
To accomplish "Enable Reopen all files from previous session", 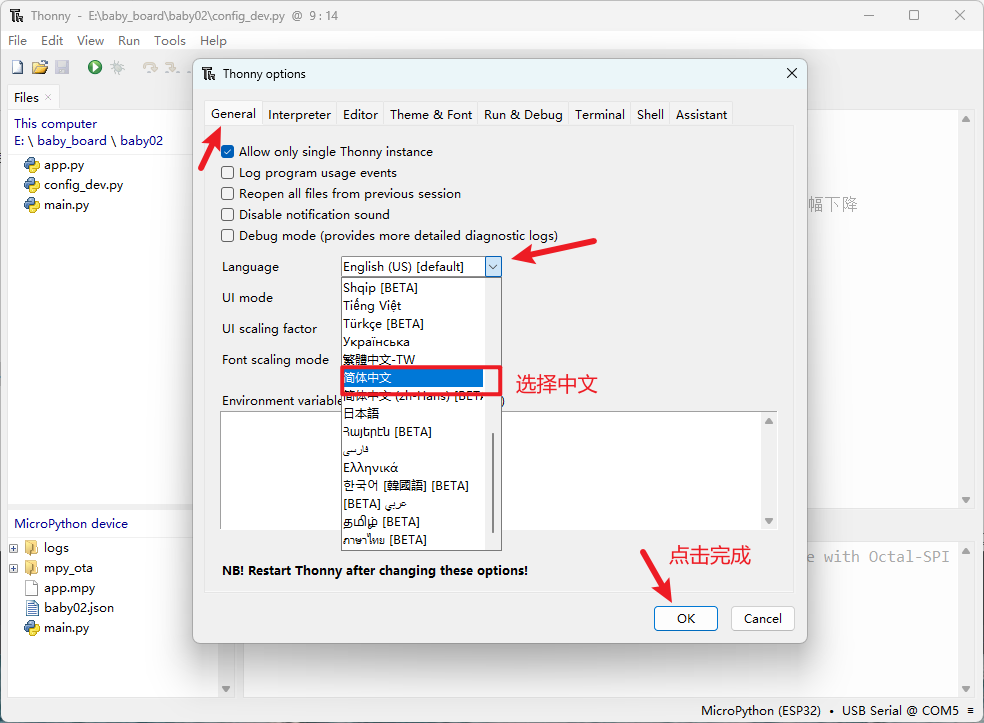I will coord(228,194).
